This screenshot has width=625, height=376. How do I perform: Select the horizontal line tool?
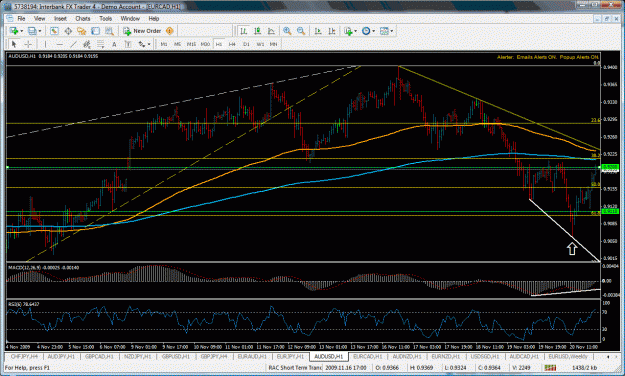pos(59,44)
